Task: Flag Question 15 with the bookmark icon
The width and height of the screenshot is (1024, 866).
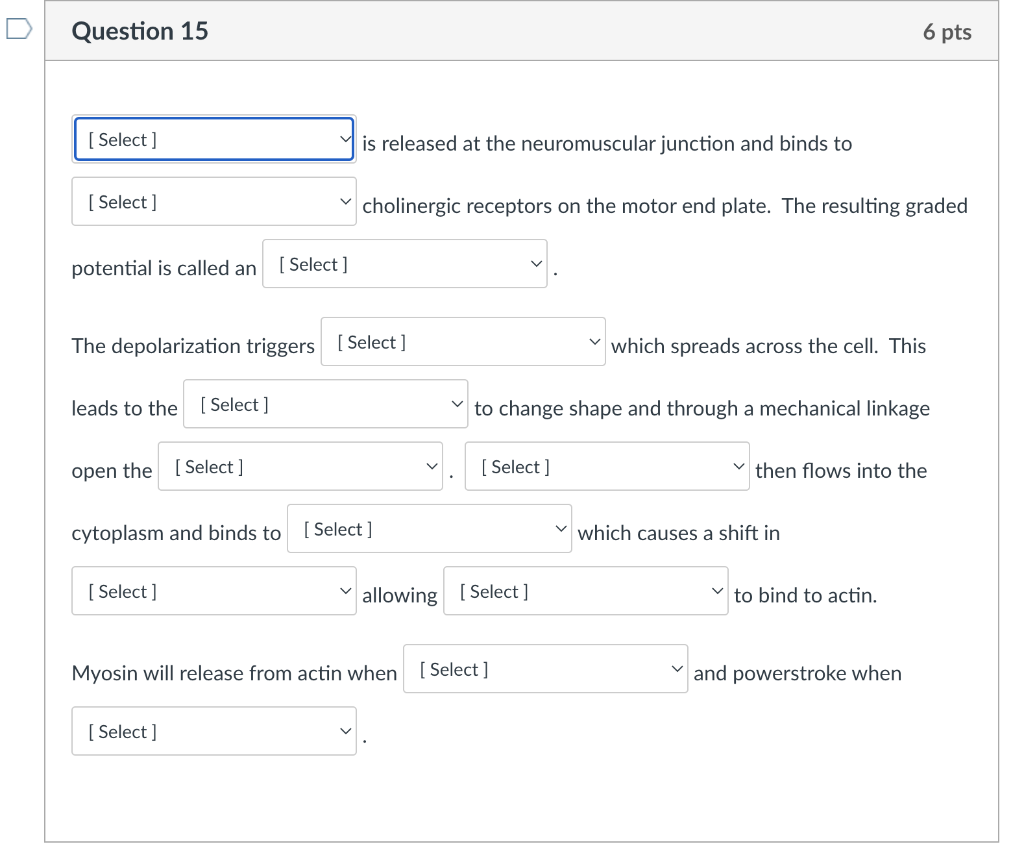Action: (x=19, y=31)
